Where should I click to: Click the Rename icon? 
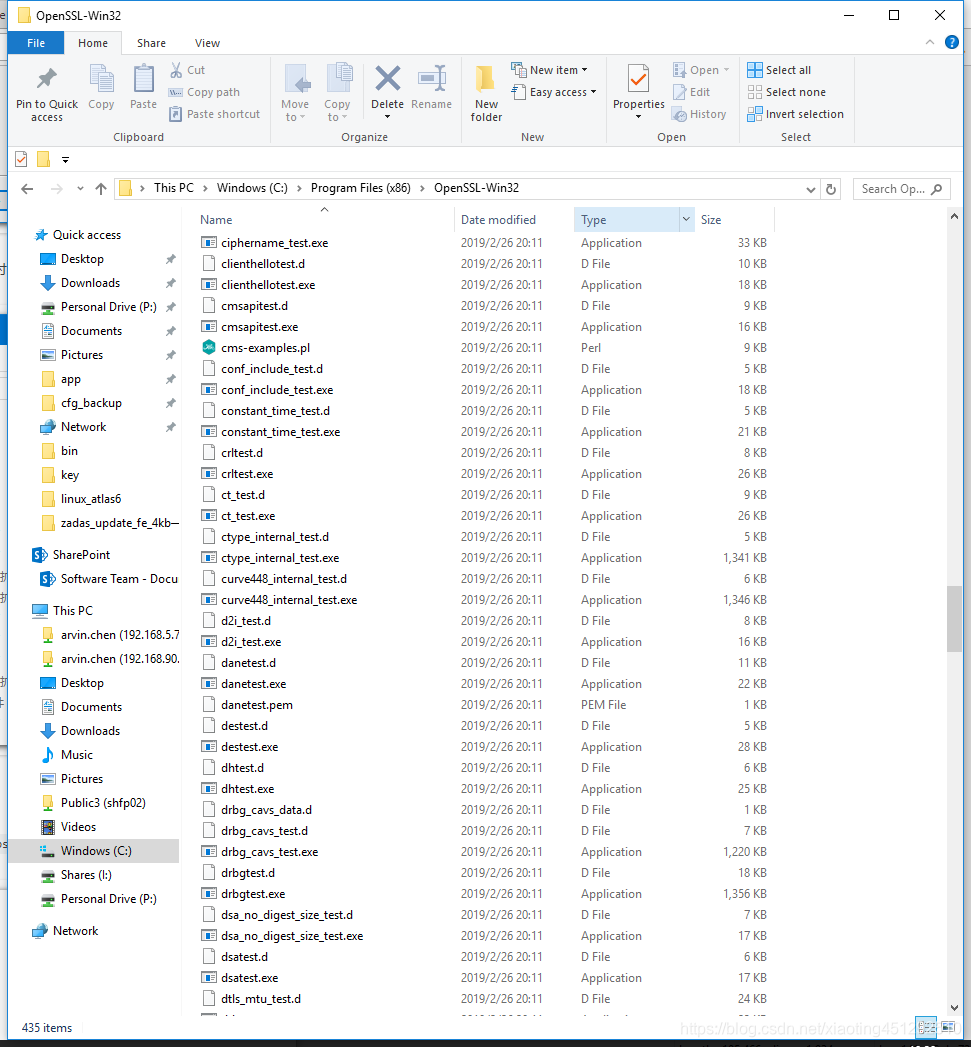431,78
